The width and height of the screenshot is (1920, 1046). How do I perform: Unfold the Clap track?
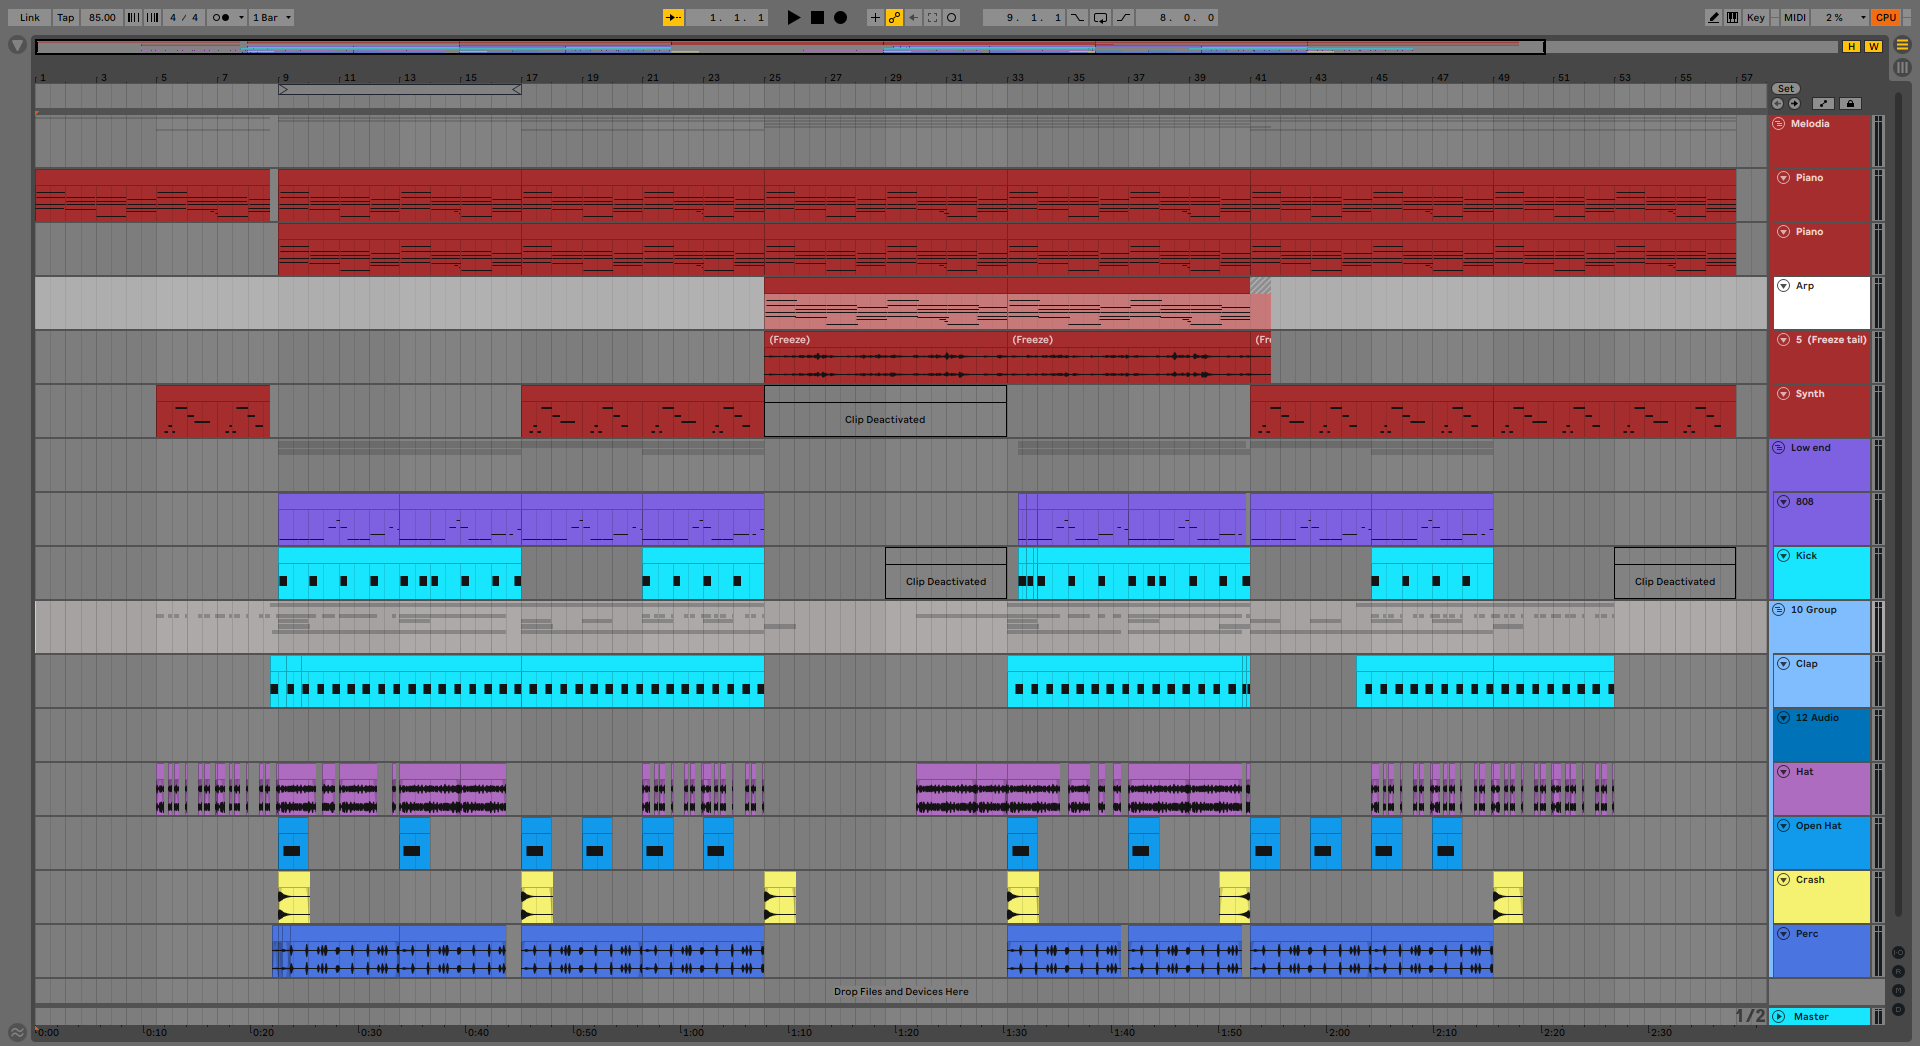tap(1783, 664)
